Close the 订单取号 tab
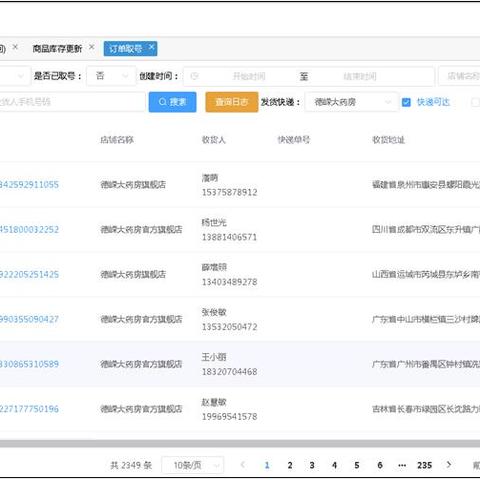This screenshot has width=480, height=480. pos(151,47)
